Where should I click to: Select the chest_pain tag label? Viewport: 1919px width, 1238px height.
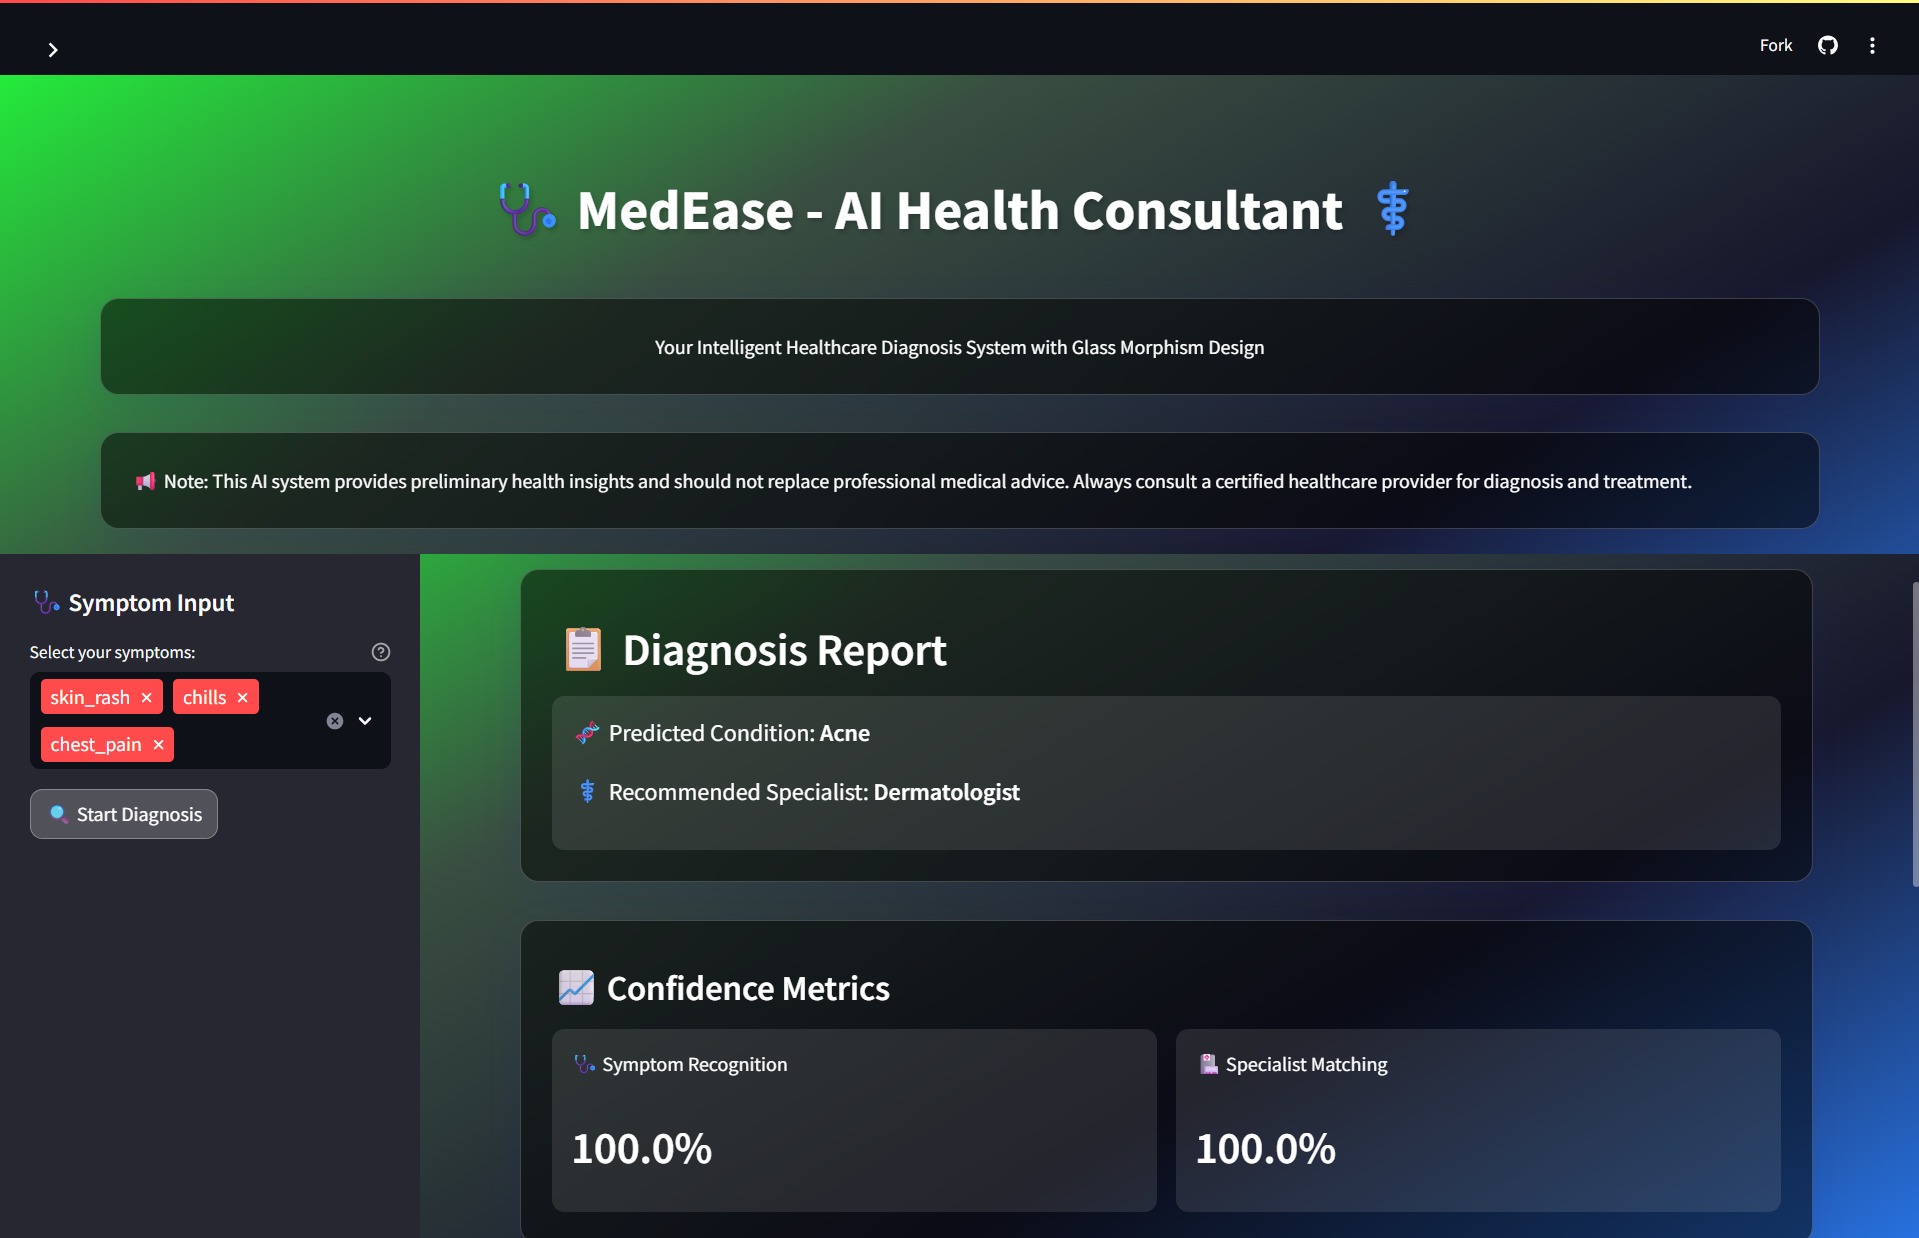(x=96, y=744)
